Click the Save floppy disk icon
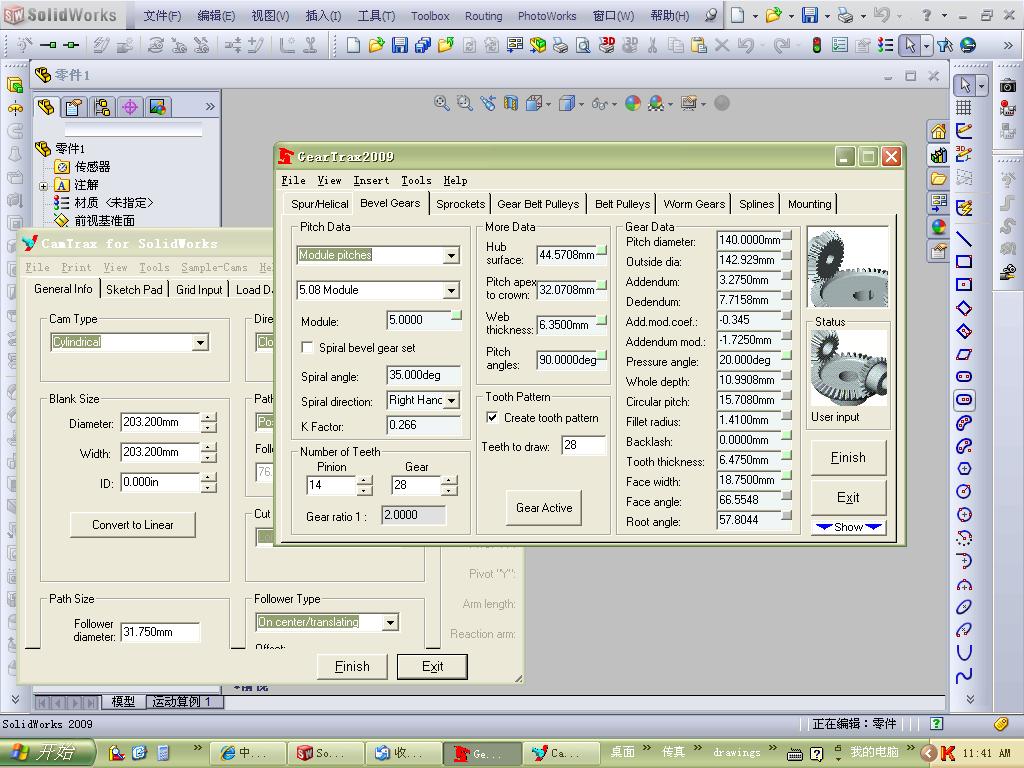This screenshot has height=768, width=1024. [400, 45]
